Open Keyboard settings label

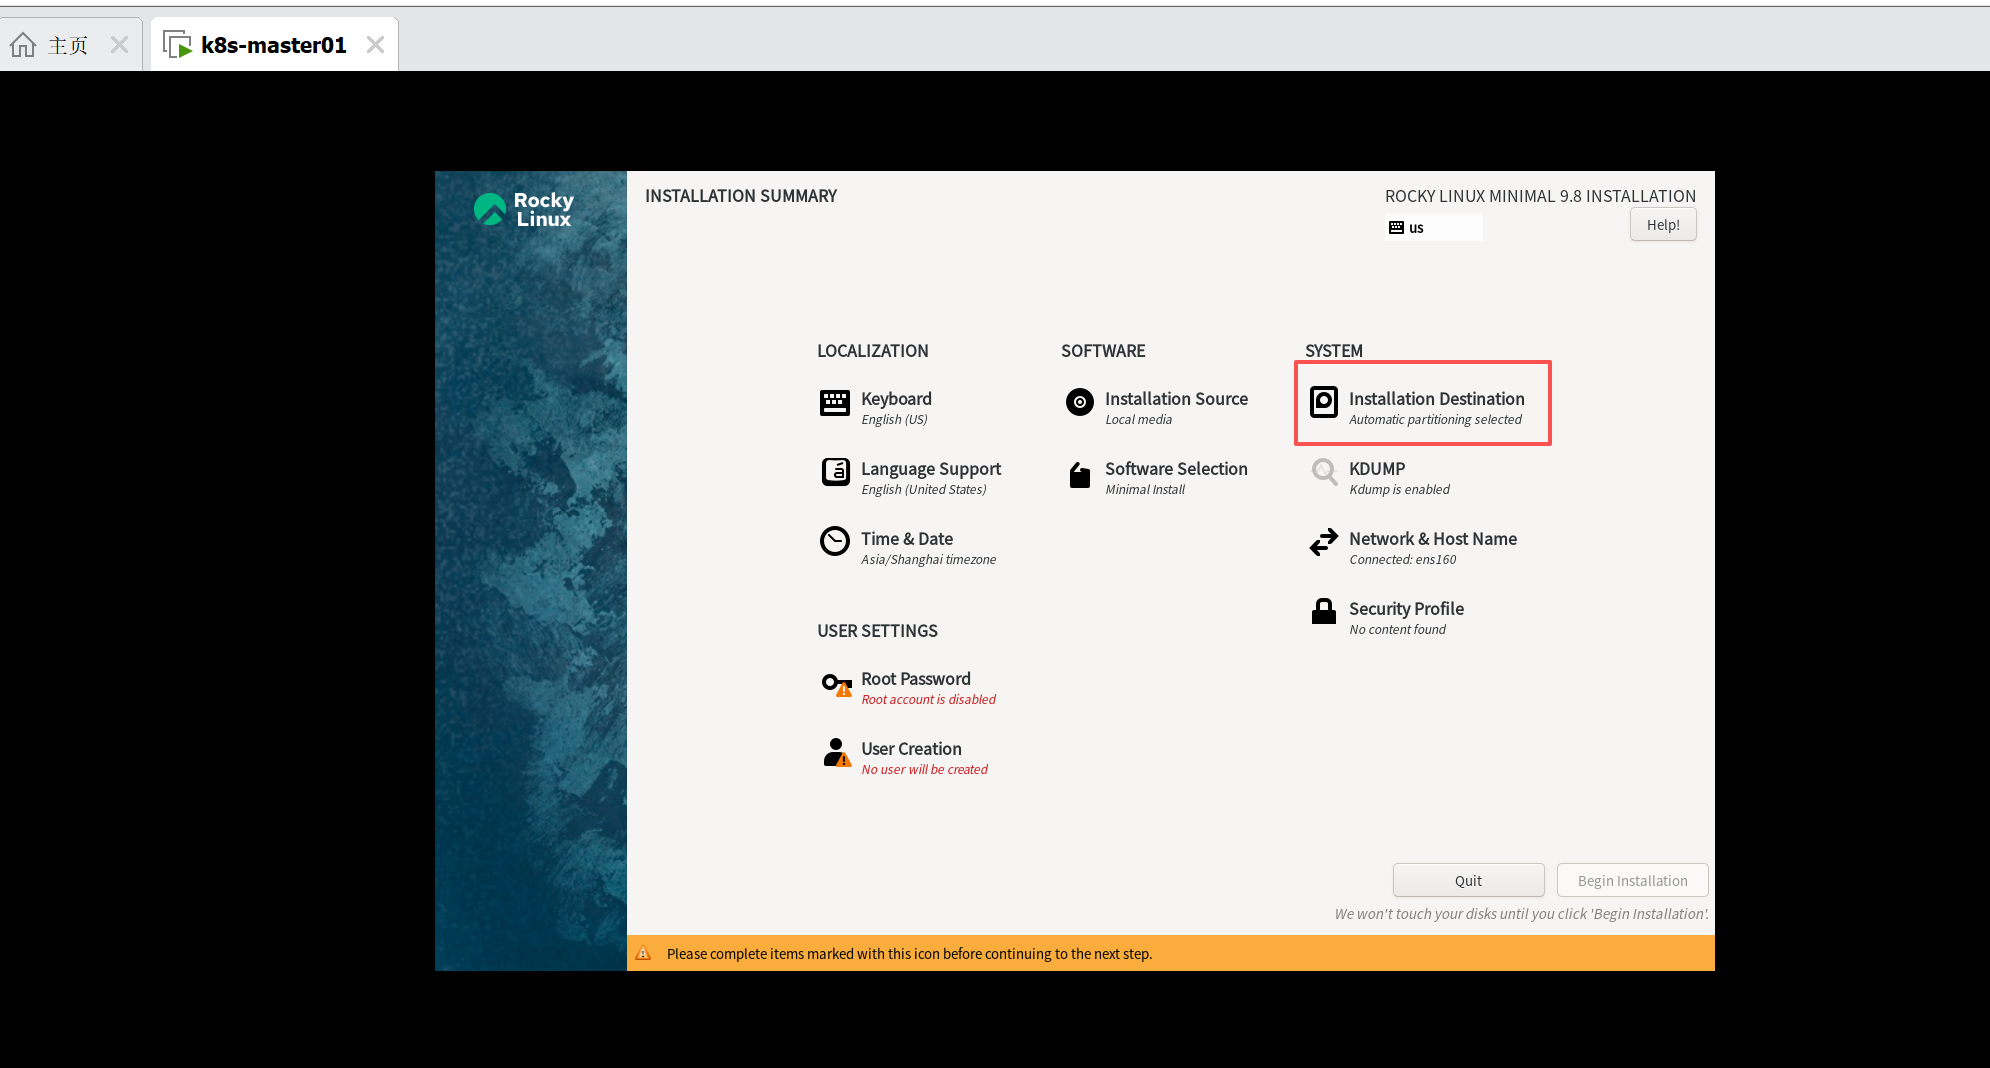click(x=896, y=399)
